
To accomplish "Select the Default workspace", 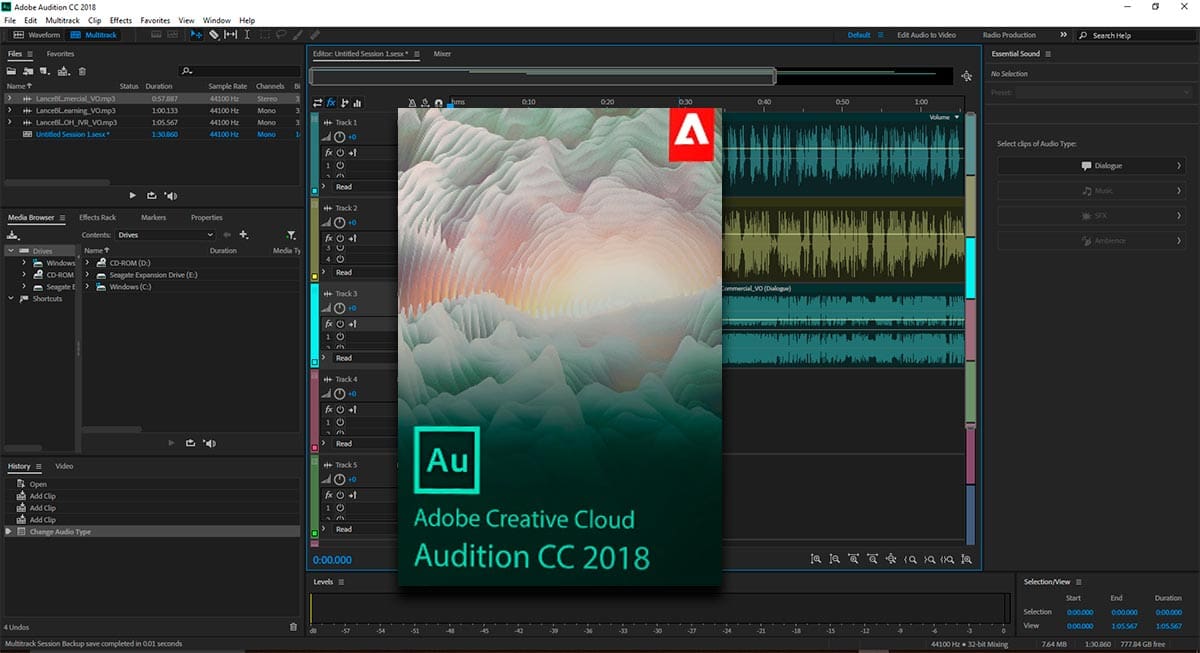I will [x=859, y=35].
